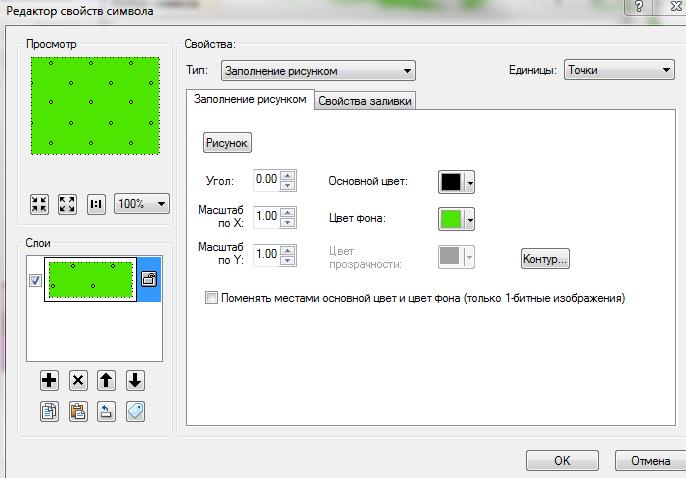
Task: Click the zoom-out preview icon
Action: click(x=39, y=204)
